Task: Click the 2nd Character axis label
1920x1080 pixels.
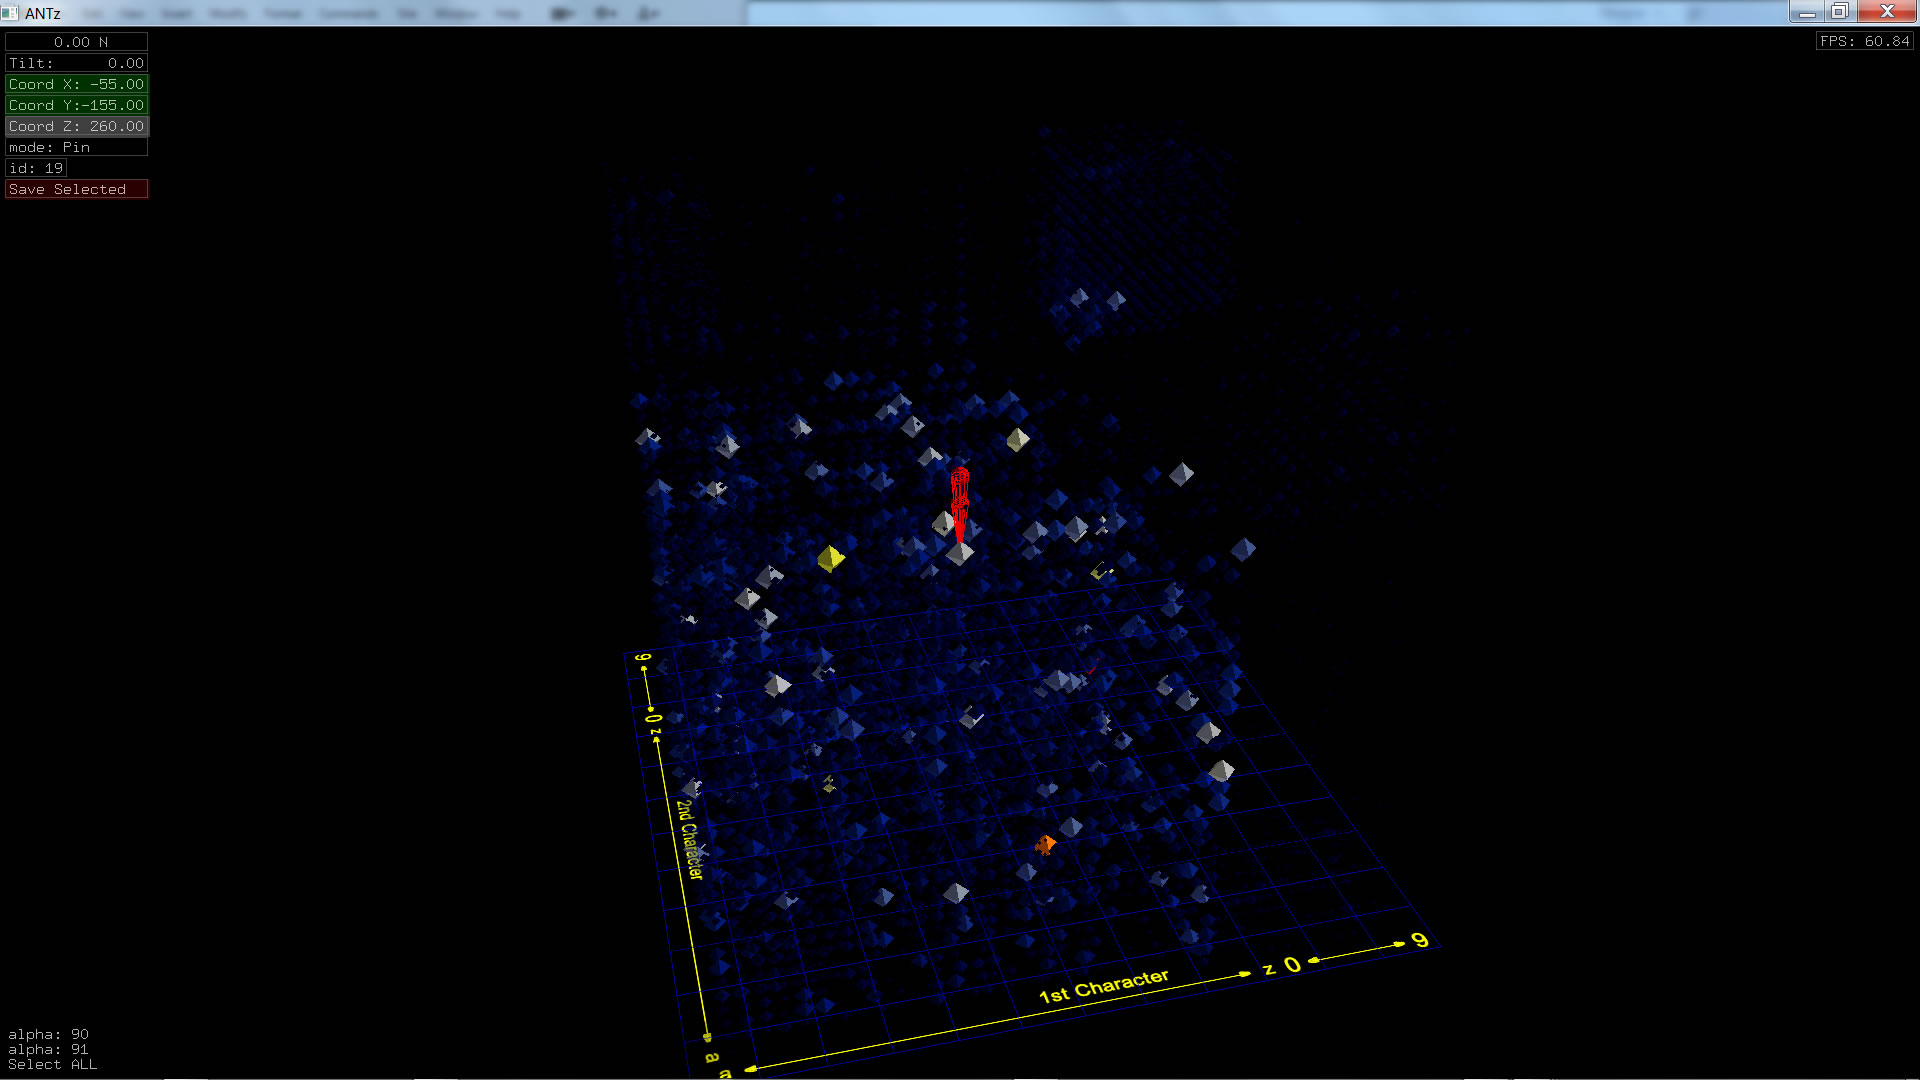Action: tap(690, 840)
